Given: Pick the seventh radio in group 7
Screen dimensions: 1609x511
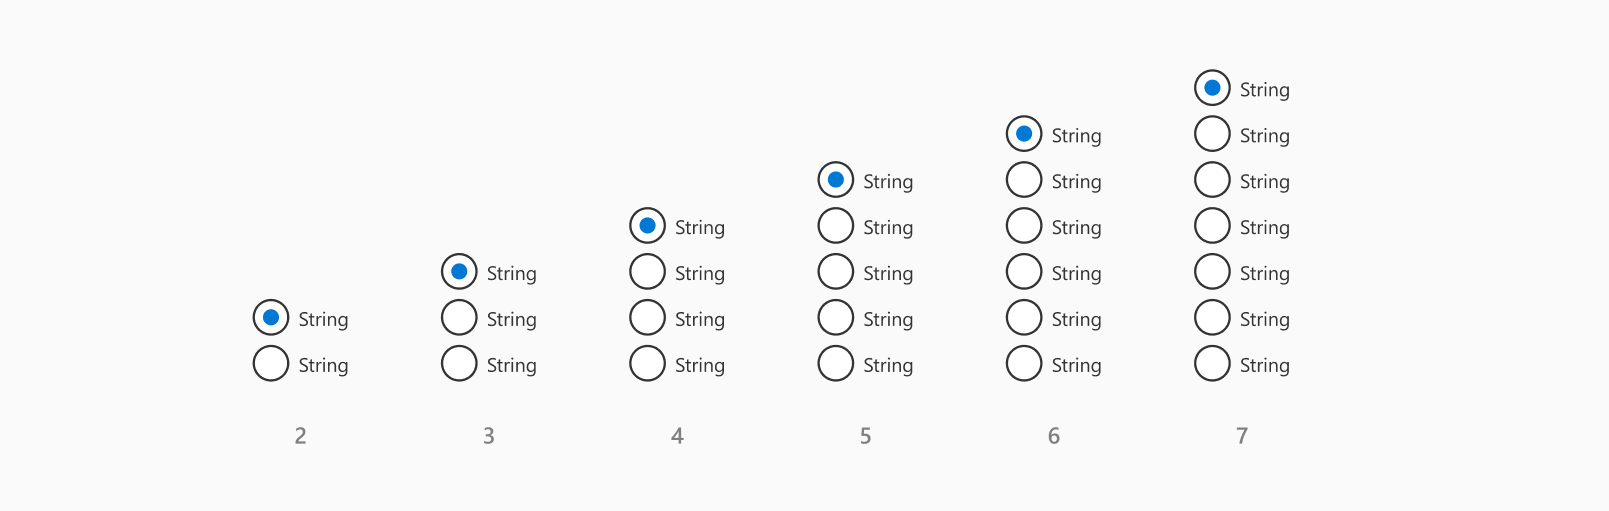Looking at the screenshot, I should 1212,364.
